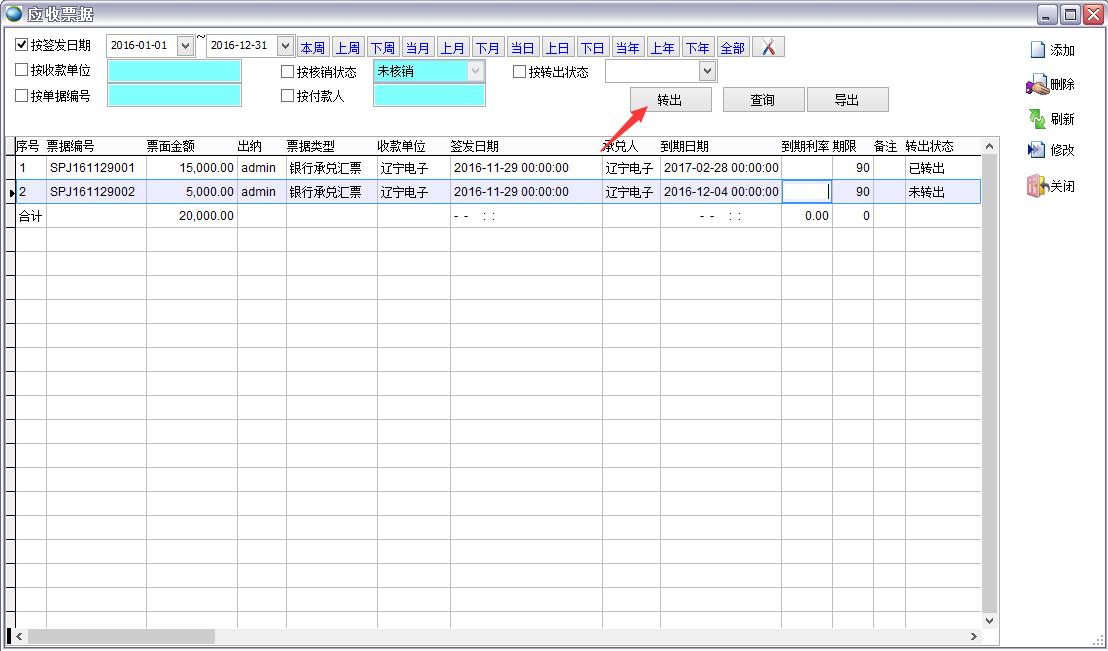This screenshot has height=651, width=1108.
Task: Select the 当年 quick date filter
Action: (628, 48)
